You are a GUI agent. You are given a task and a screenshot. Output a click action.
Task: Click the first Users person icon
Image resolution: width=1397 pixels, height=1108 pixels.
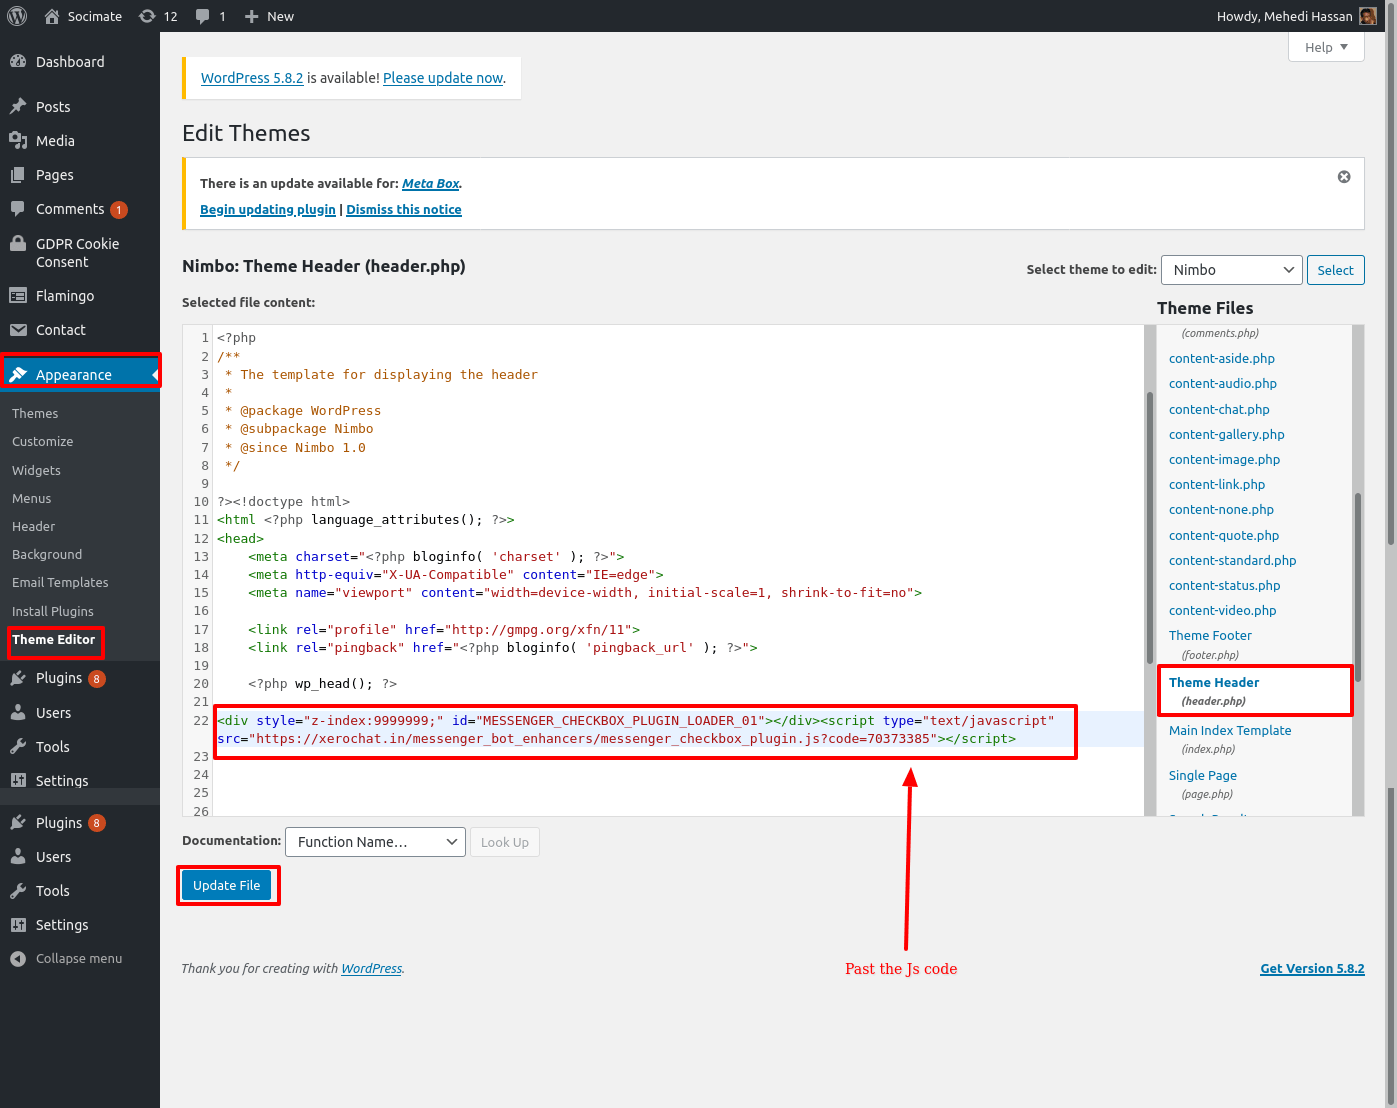18,712
